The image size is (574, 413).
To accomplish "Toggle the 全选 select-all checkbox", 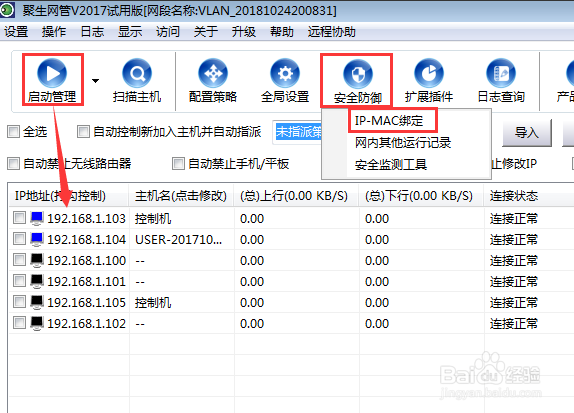I will tap(14, 131).
